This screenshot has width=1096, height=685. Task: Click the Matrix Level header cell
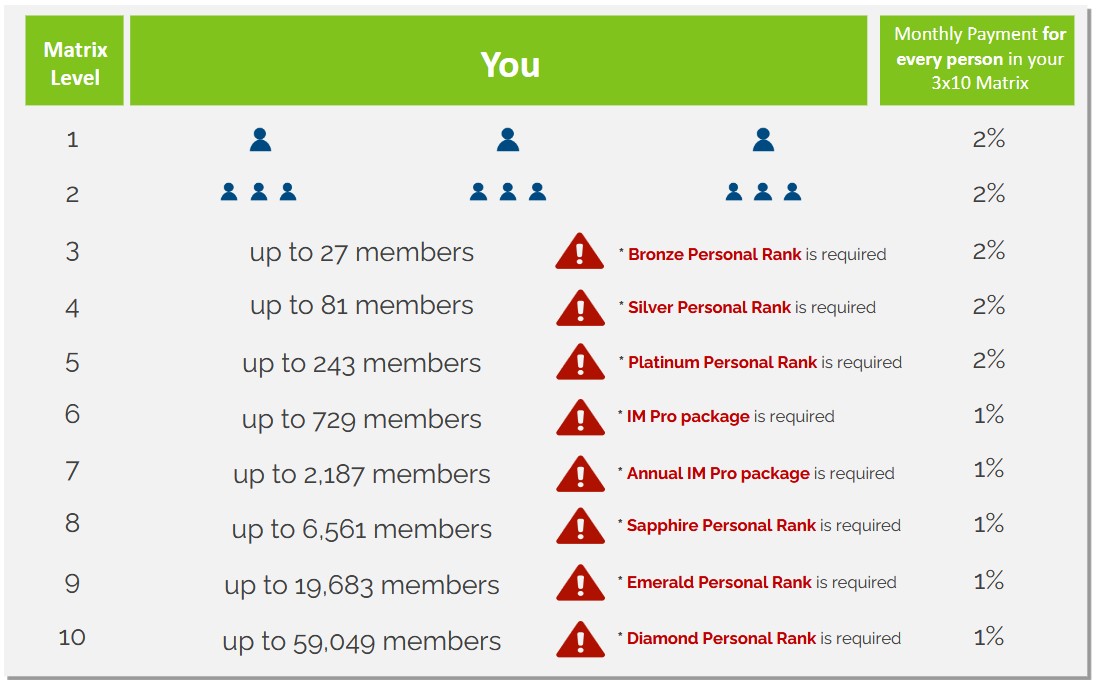pyautogui.click(x=75, y=61)
